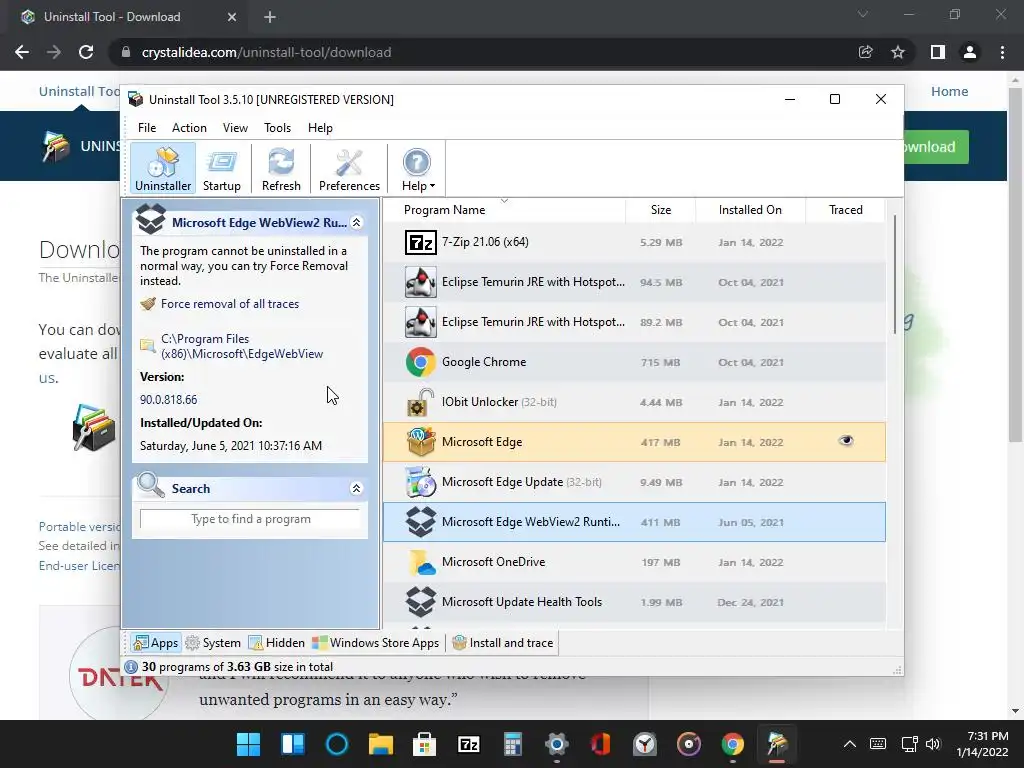Select the Microsoft Edge program icon
This screenshot has width=1024, height=768.
point(421,442)
